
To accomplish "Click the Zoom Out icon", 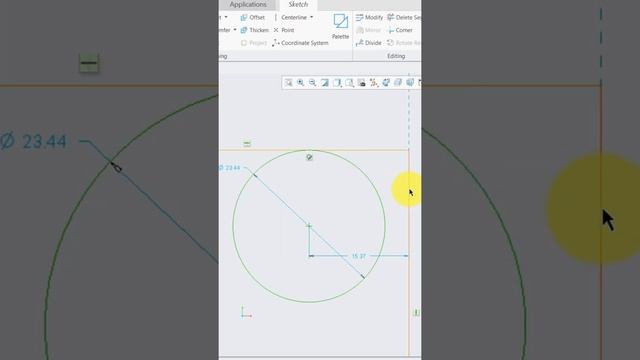I will tap(313, 83).
